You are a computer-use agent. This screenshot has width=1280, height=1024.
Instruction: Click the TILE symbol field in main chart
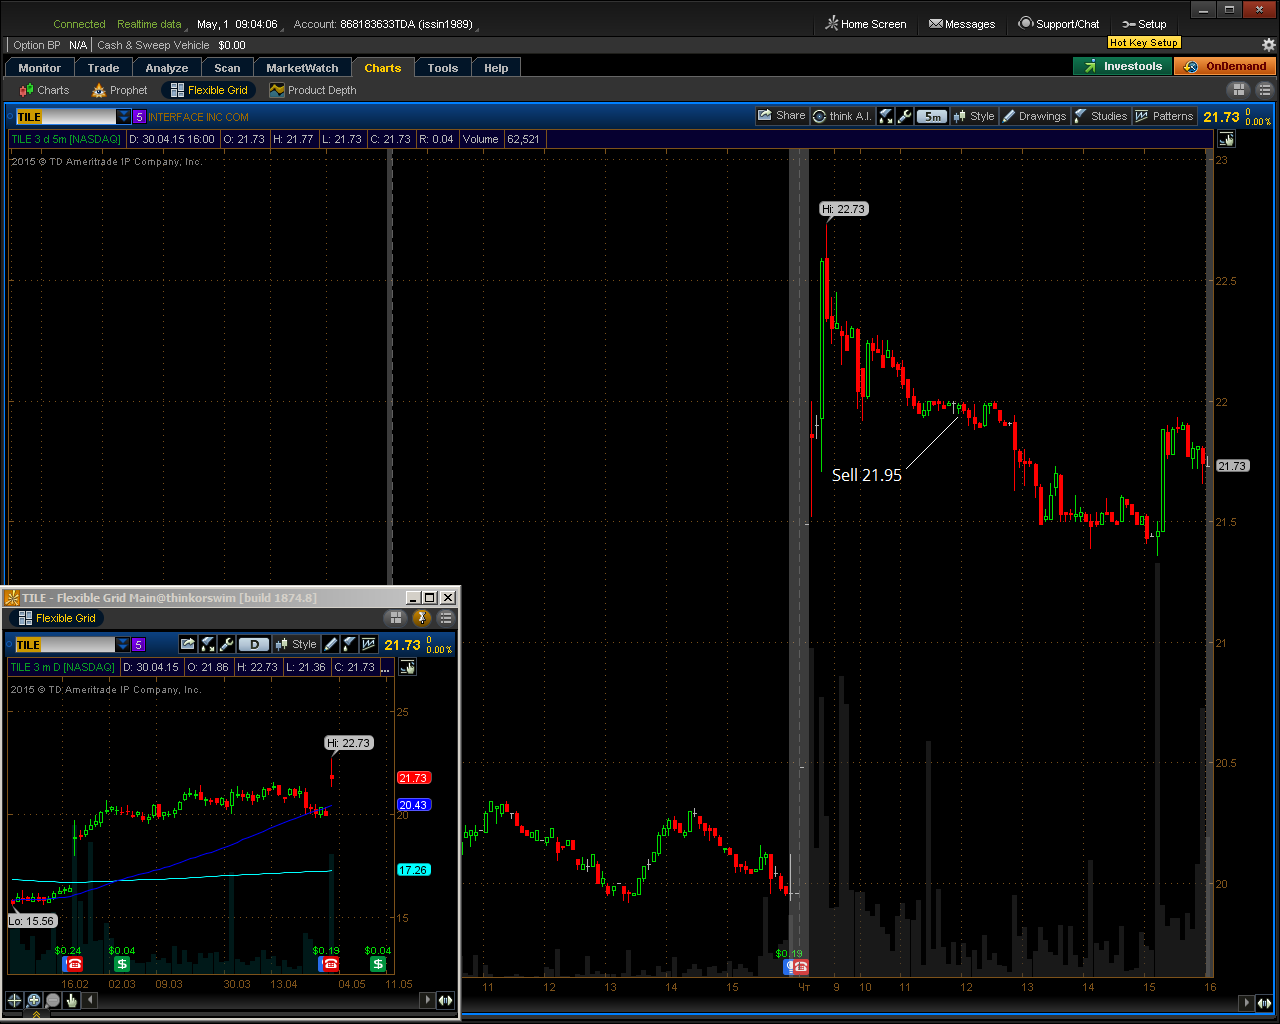[x=66, y=117]
